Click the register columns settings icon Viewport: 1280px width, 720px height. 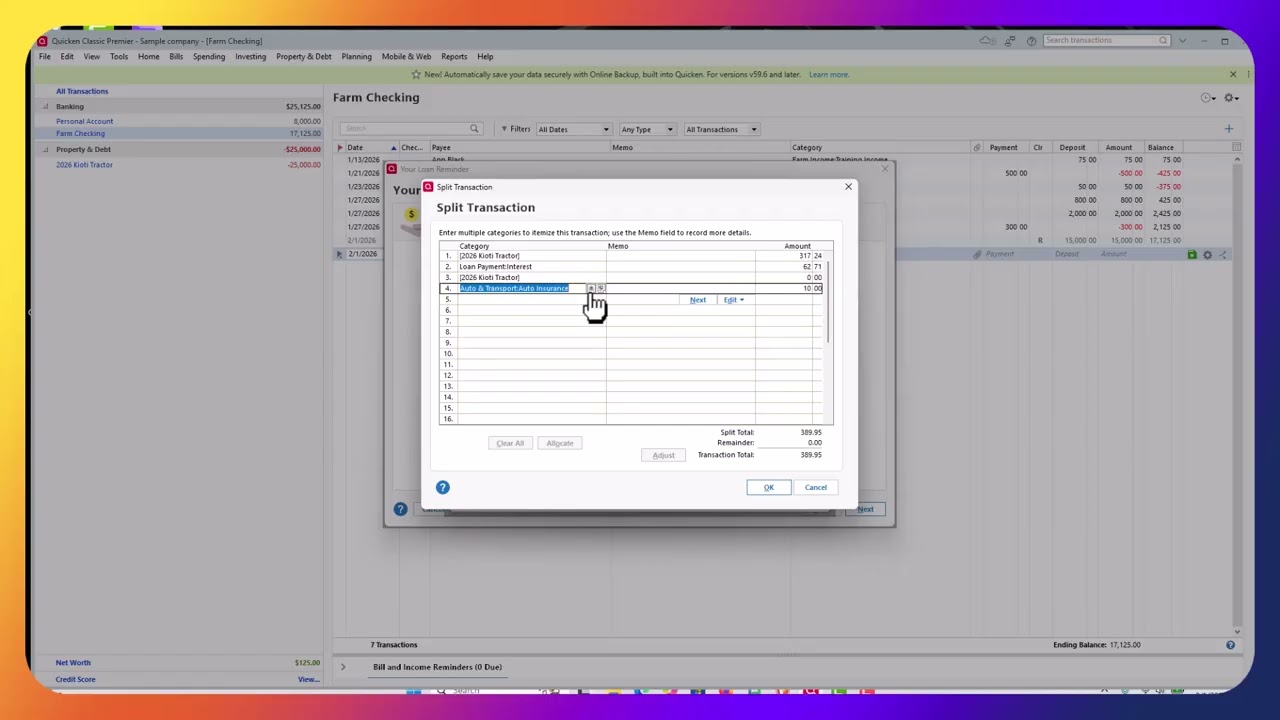coord(1236,147)
